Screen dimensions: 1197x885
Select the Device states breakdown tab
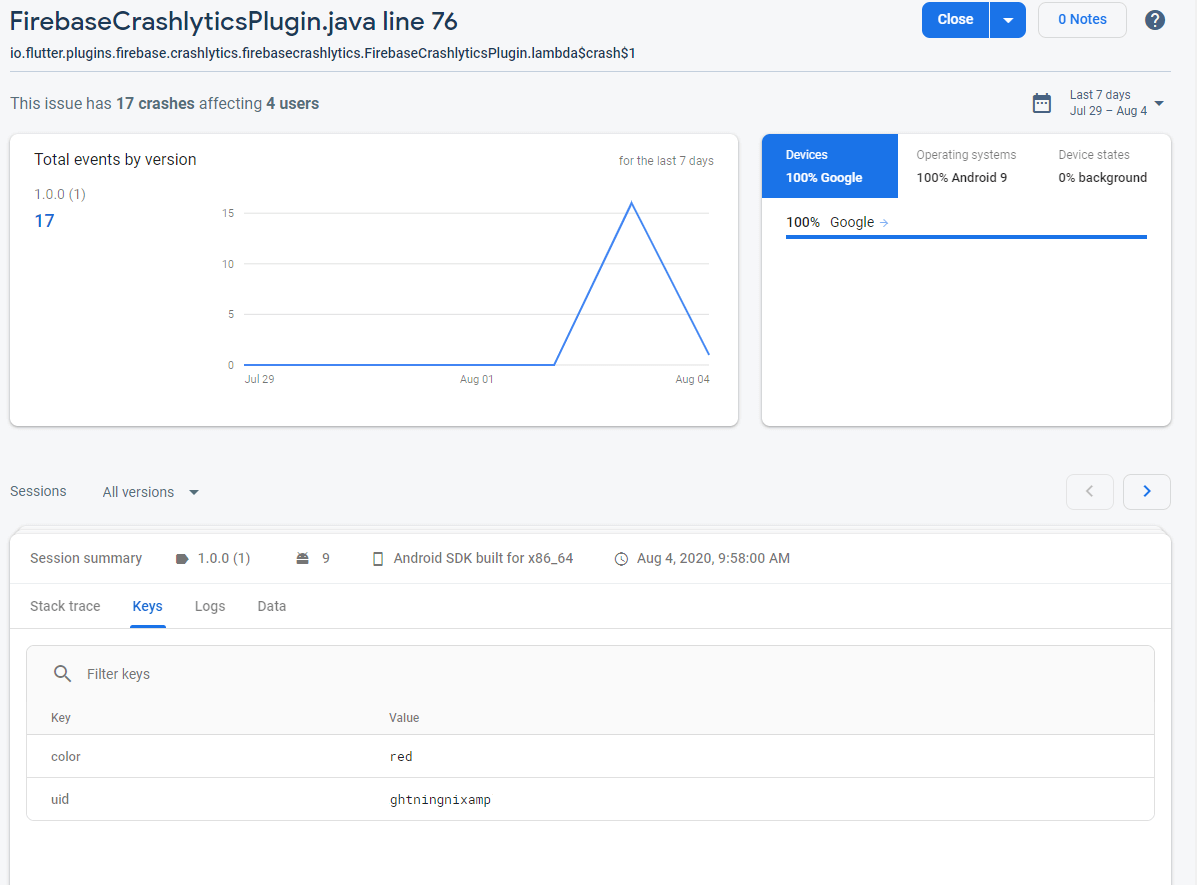pos(1102,166)
